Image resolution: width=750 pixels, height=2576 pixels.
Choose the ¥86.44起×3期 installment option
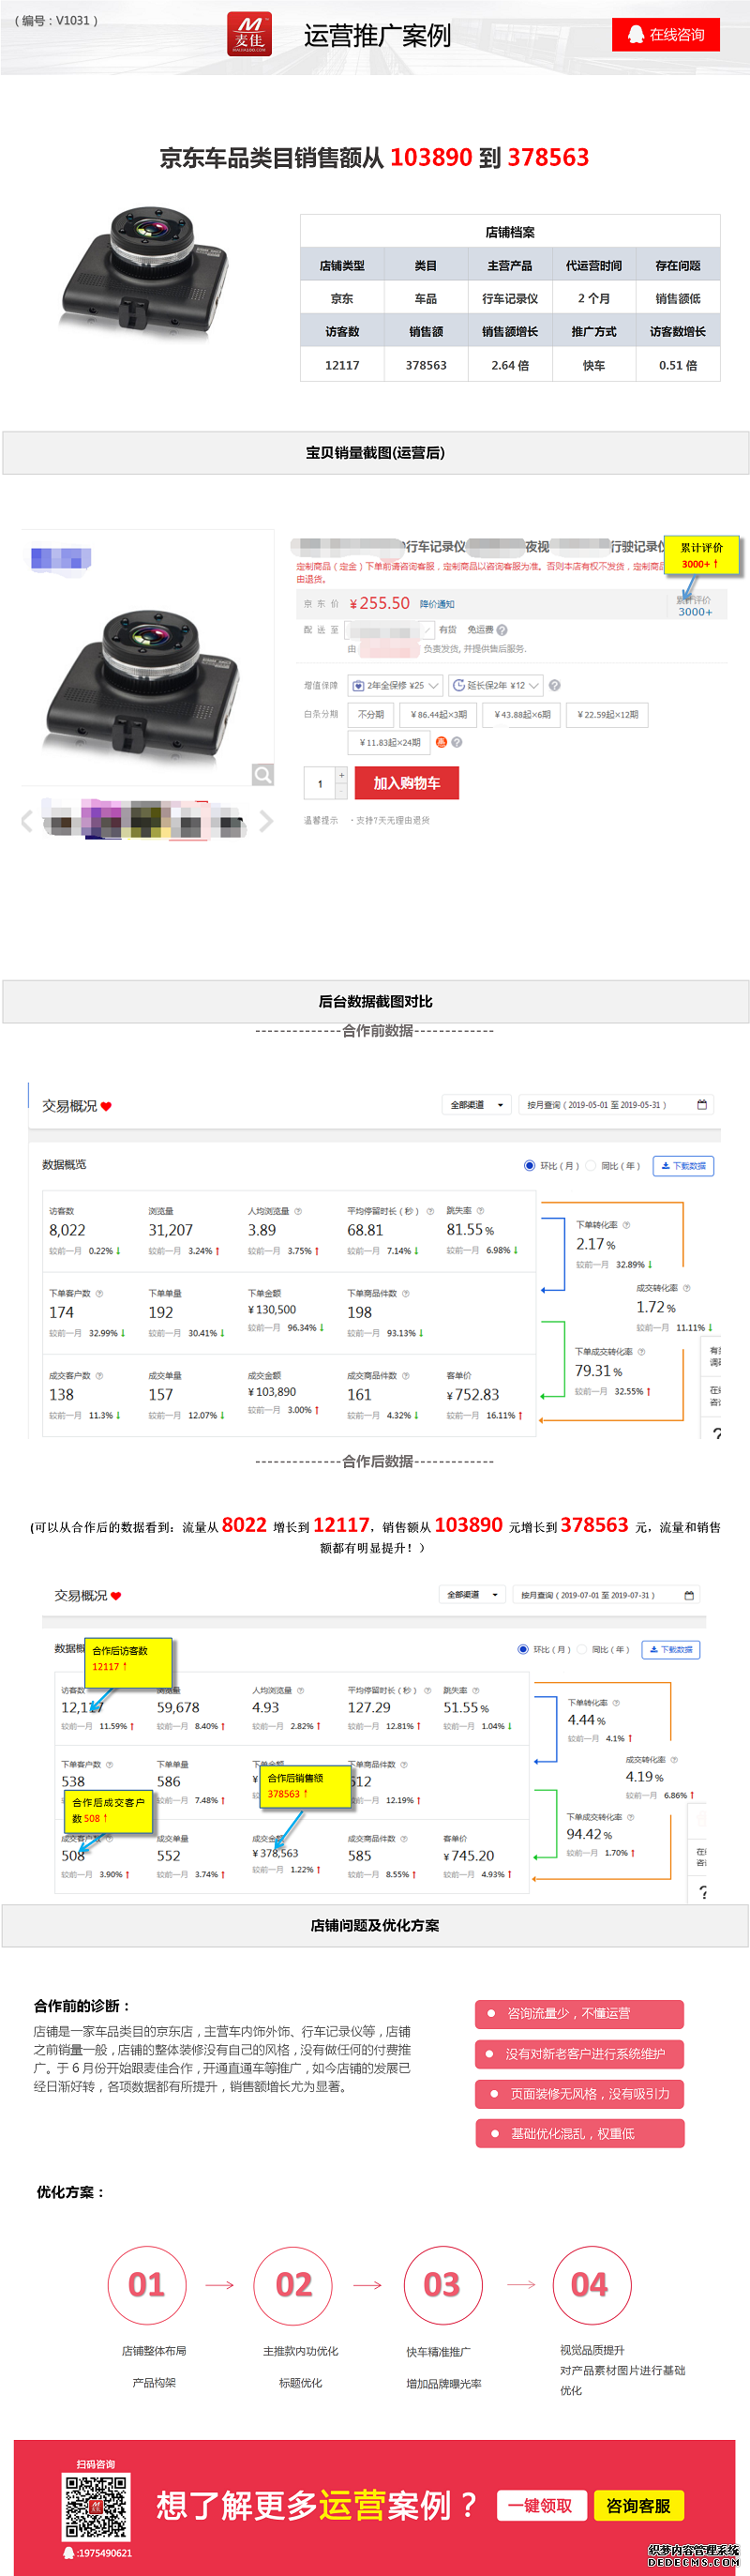click(438, 714)
